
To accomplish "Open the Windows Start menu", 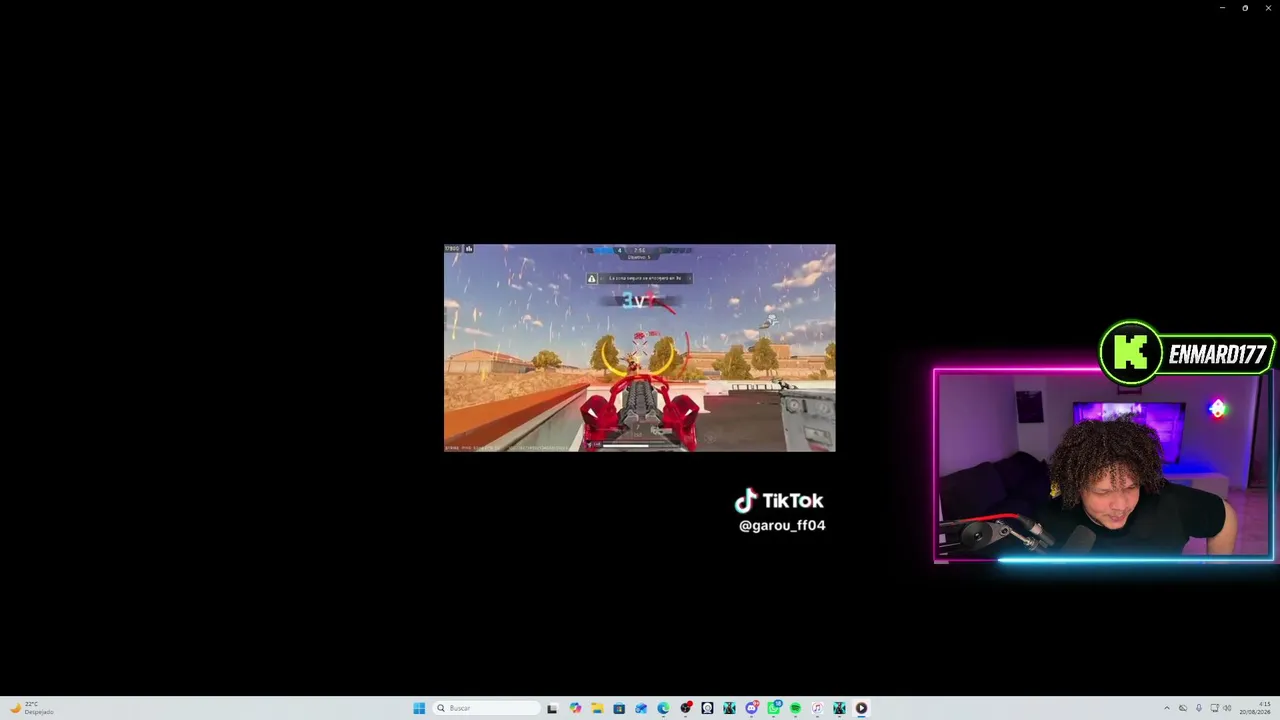I will click(419, 708).
